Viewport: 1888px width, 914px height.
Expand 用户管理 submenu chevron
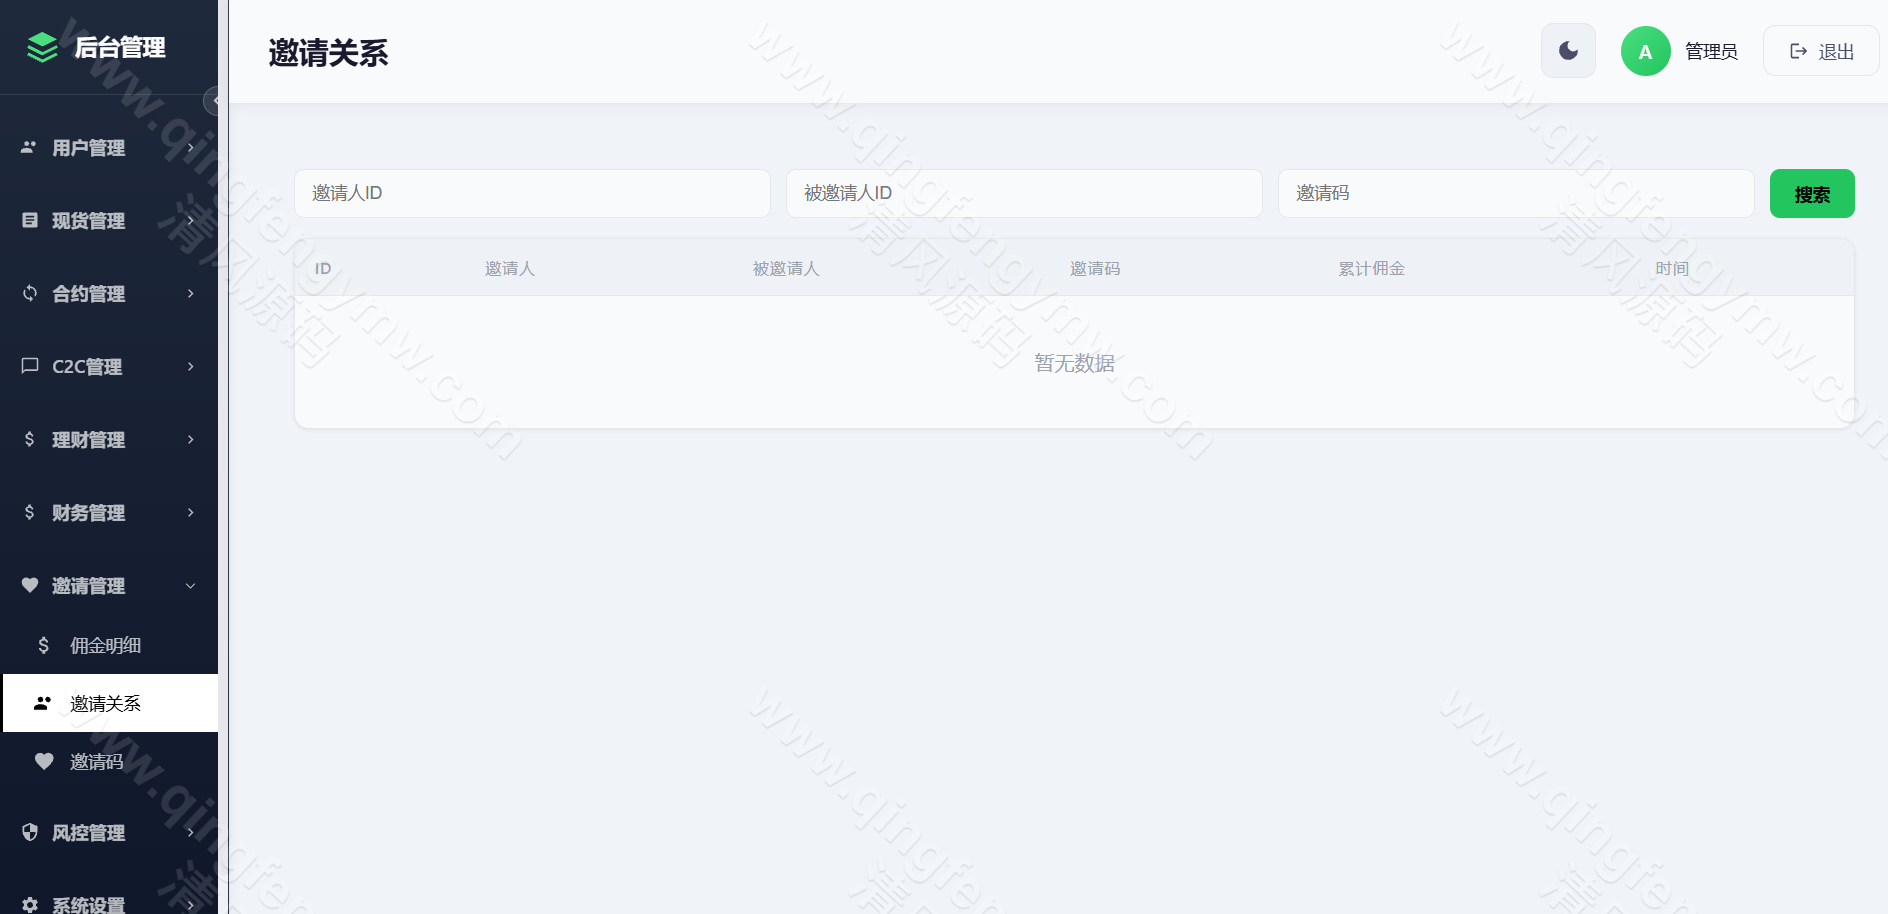click(x=190, y=147)
